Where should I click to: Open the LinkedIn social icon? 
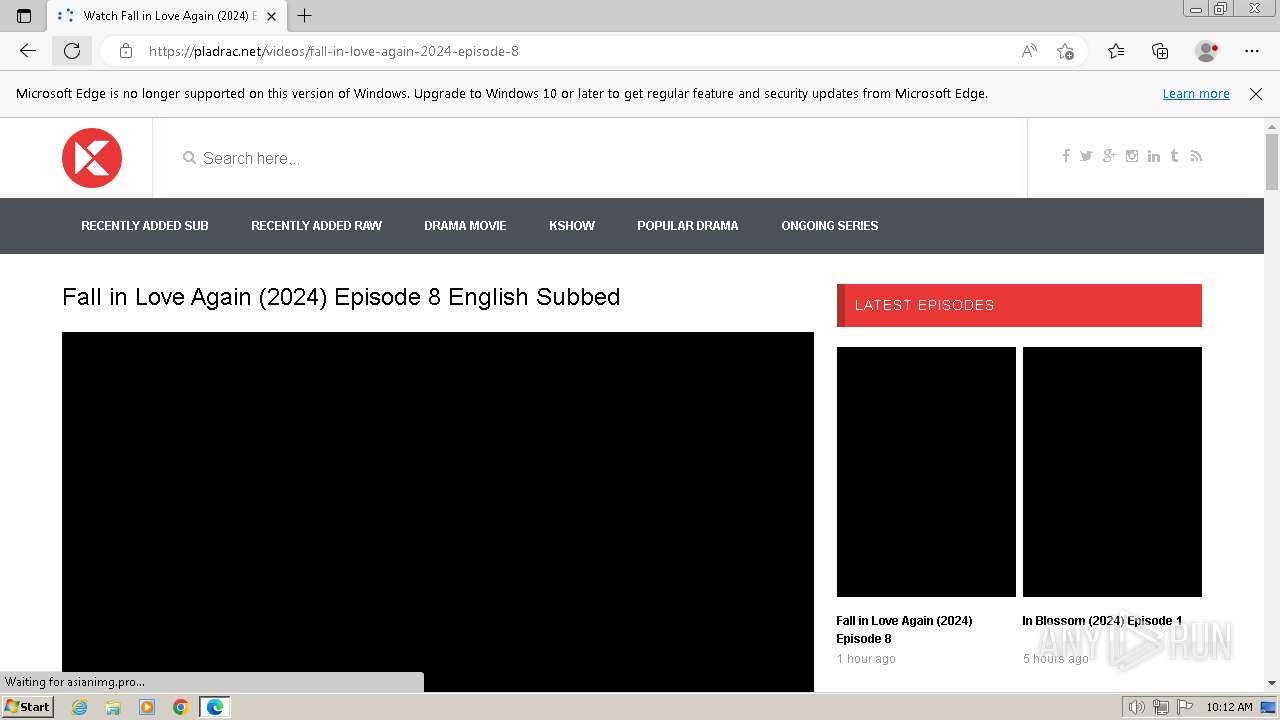pyautogui.click(x=1154, y=156)
